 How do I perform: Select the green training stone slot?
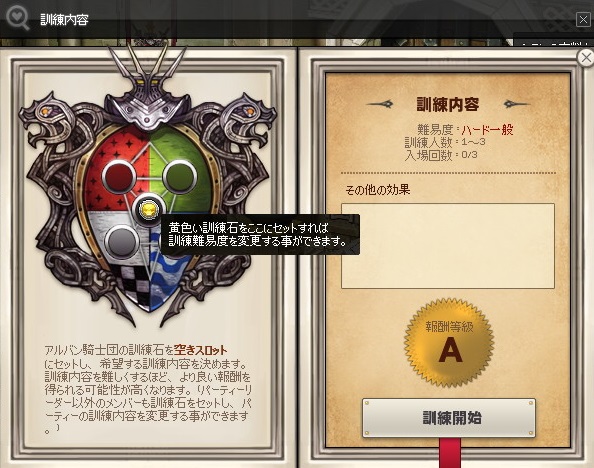click(x=180, y=177)
